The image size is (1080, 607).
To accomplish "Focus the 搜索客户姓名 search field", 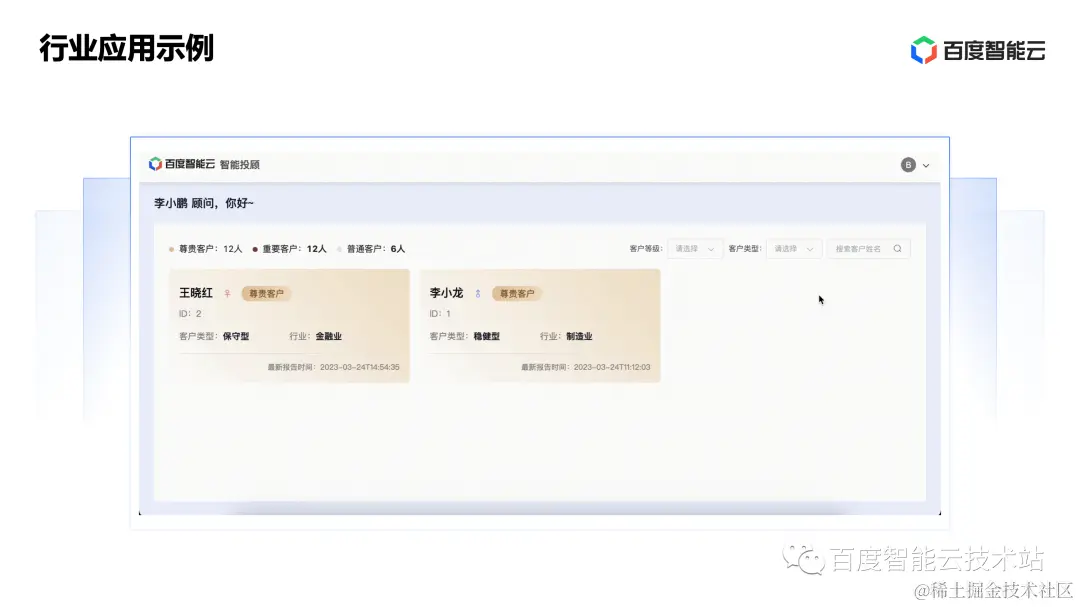I will pos(868,249).
